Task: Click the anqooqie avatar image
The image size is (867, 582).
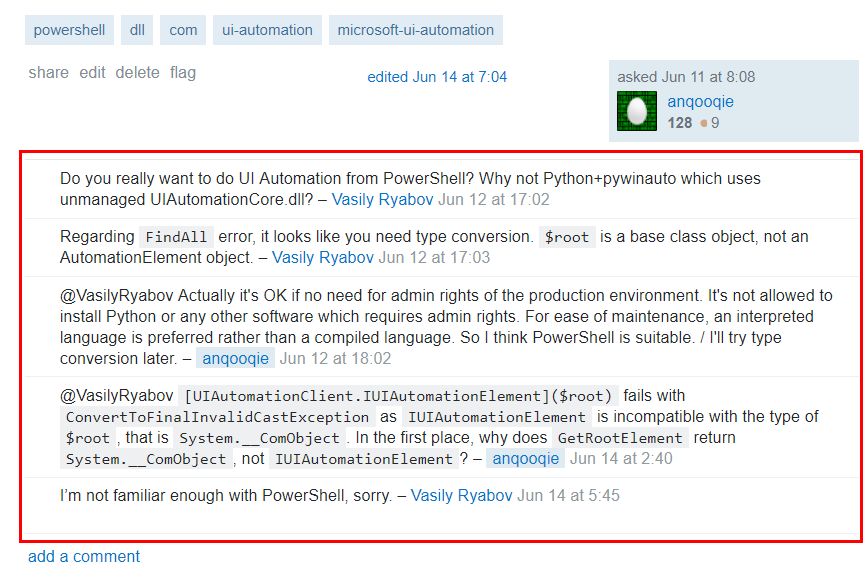Action: pyautogui.click(x=636, y=111)
